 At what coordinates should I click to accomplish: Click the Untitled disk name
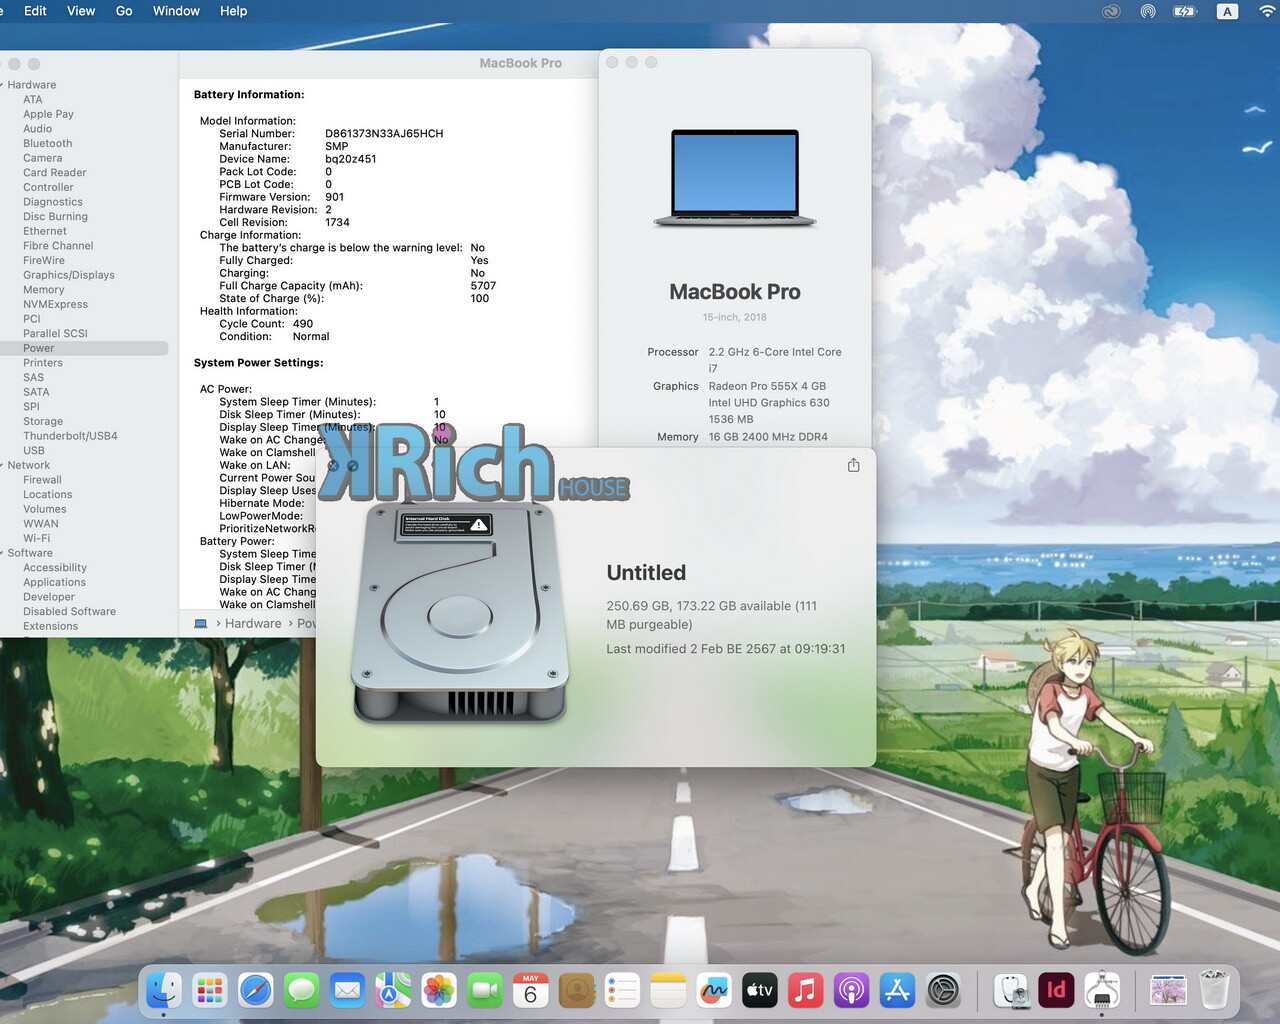tap(646, 573)
